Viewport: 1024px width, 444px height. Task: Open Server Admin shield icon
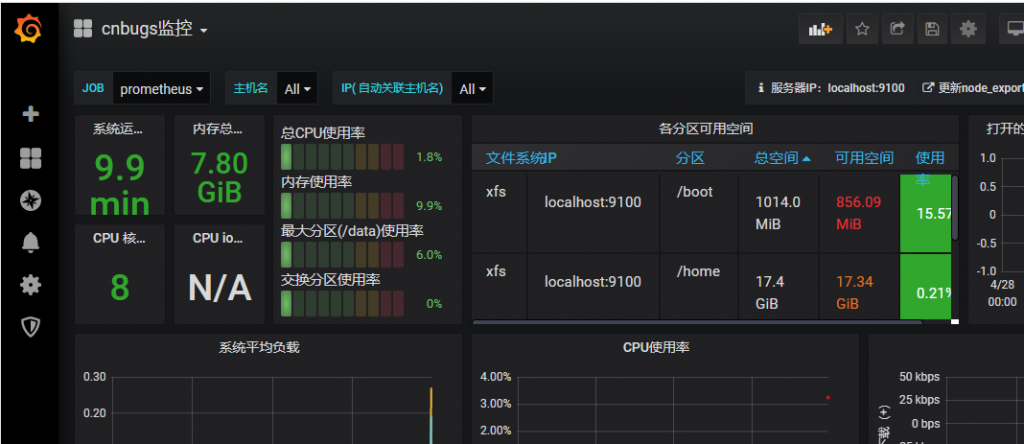(30, 327)
